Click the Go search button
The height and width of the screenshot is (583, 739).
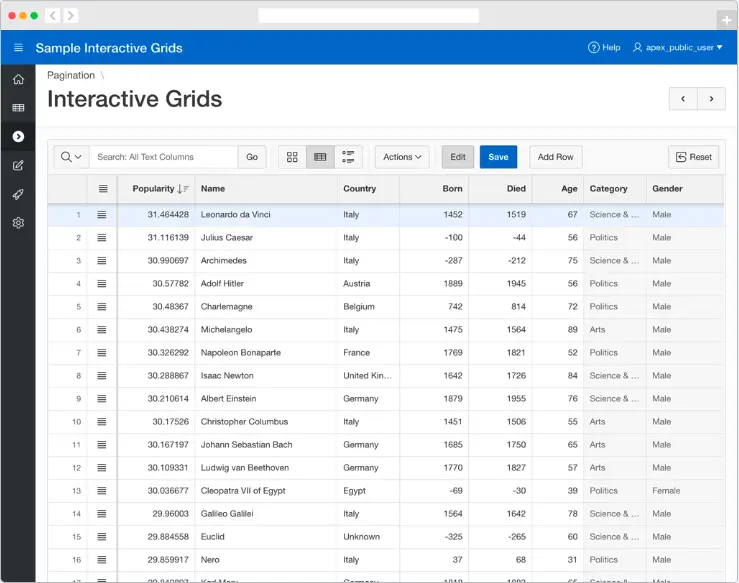[252, 157]
